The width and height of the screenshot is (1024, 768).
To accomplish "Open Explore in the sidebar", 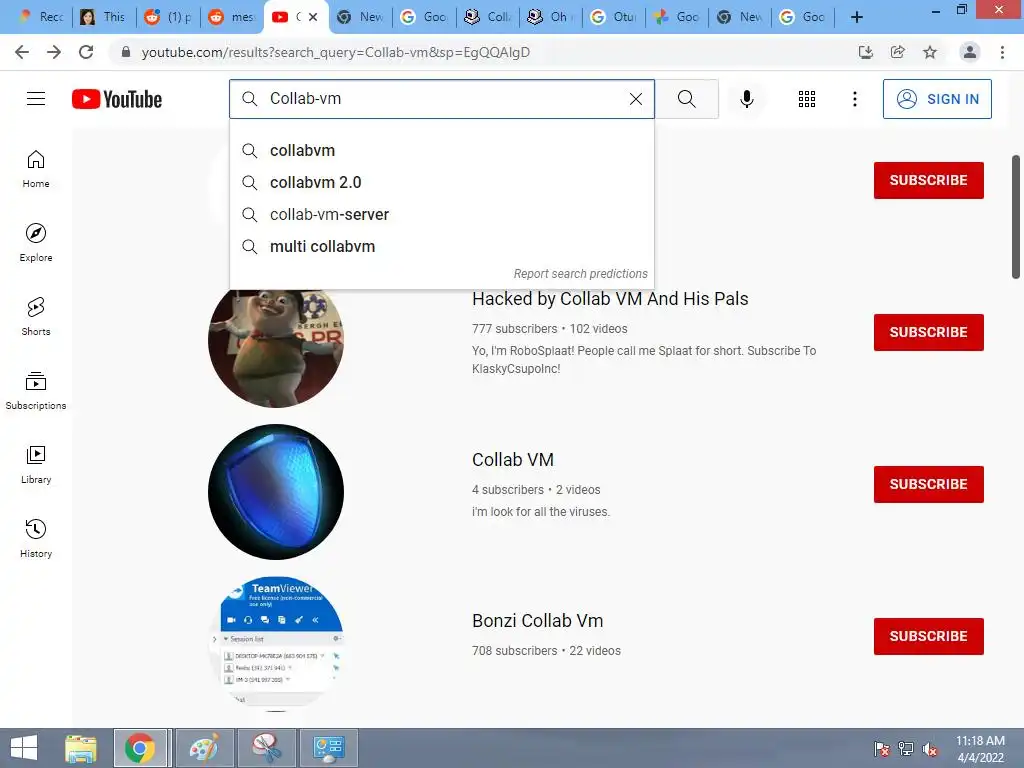I will (36, 243).
